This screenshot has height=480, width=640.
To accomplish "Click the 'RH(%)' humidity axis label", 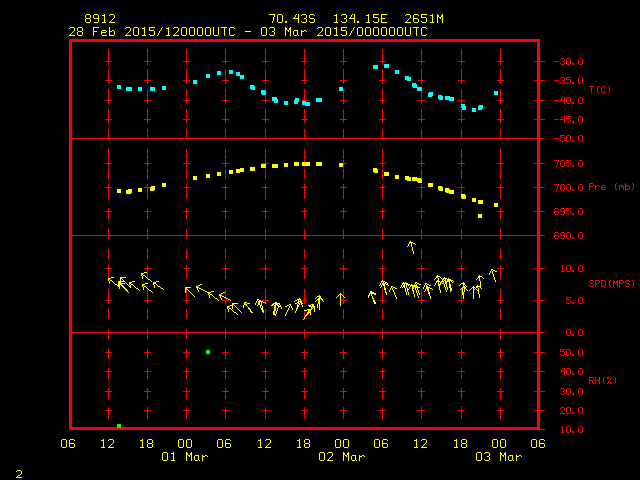I will click(x=602, y=380).
